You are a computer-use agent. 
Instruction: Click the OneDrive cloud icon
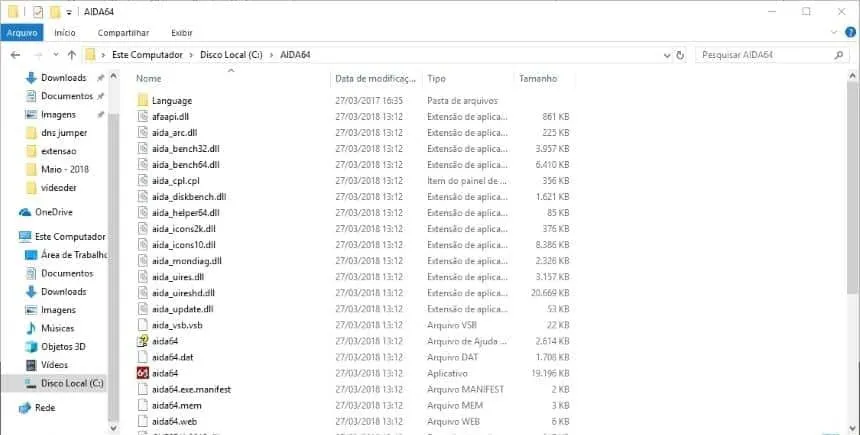click(x=25, y=212)
